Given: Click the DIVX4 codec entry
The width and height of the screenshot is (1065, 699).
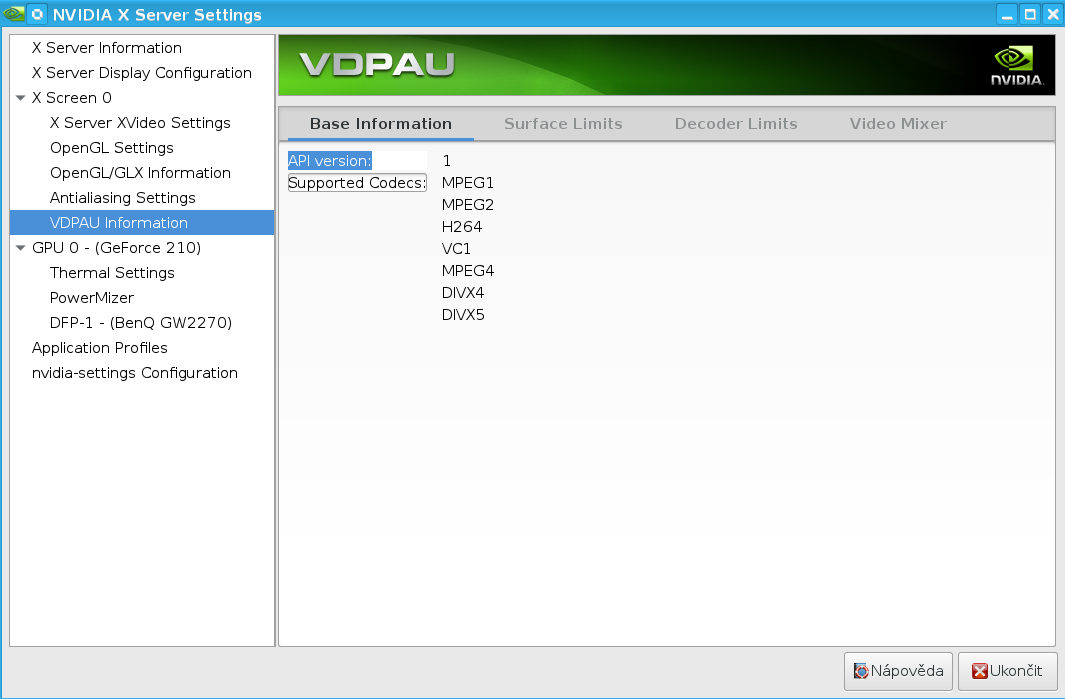Looking at the screenshot, I should [x=463, y=293].
